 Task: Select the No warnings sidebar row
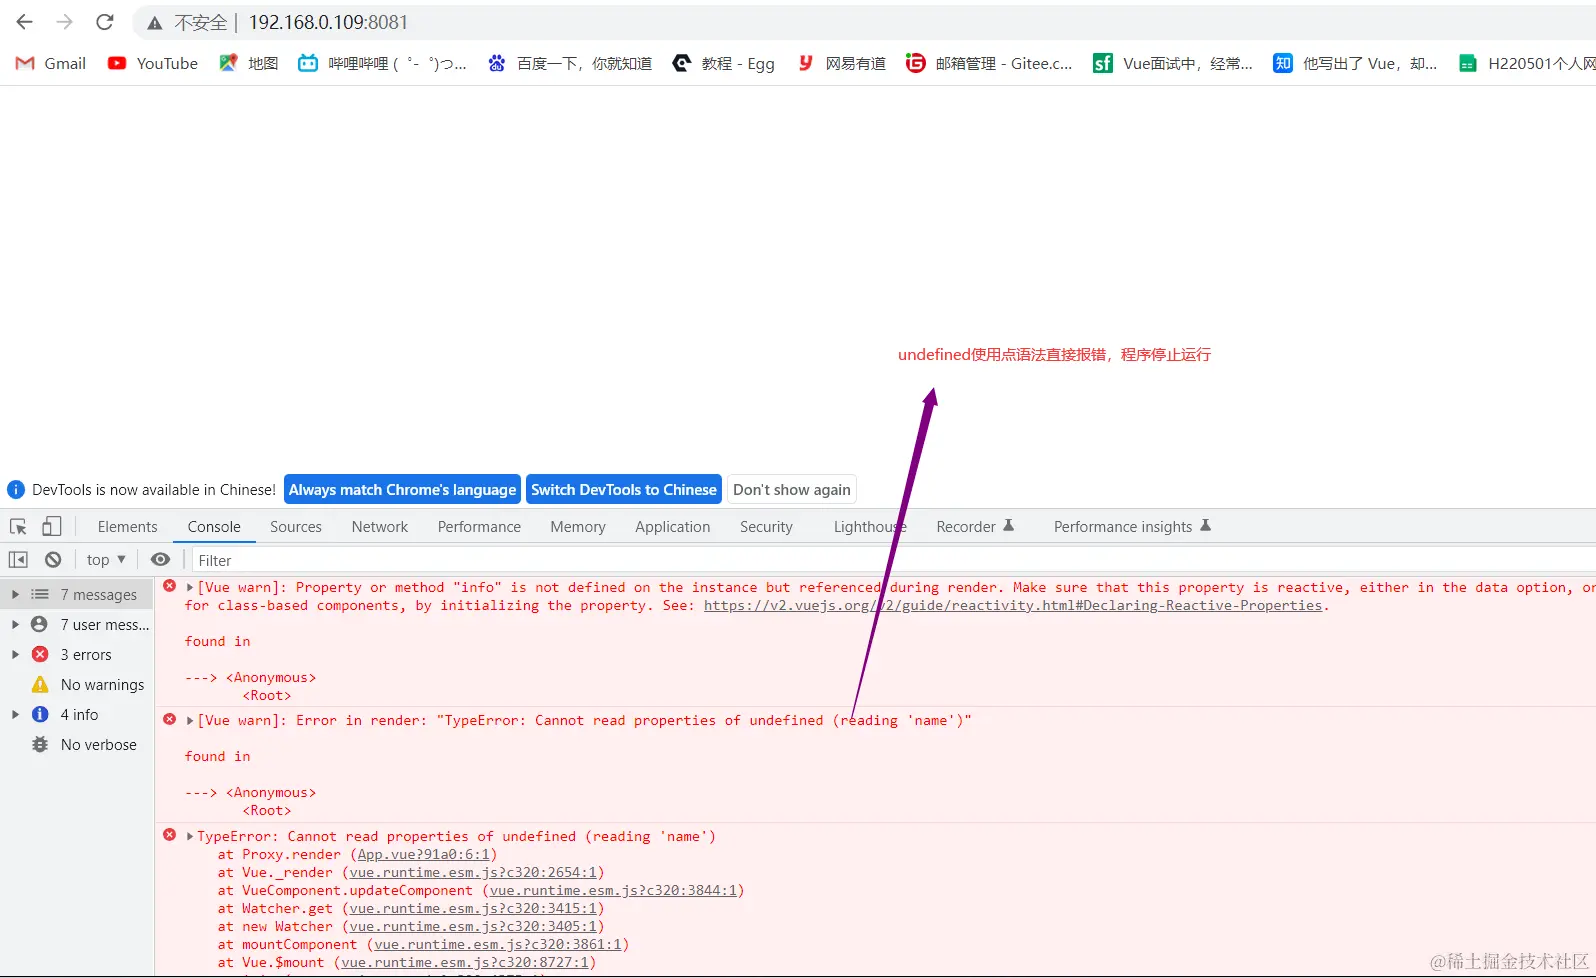[77, 685]
